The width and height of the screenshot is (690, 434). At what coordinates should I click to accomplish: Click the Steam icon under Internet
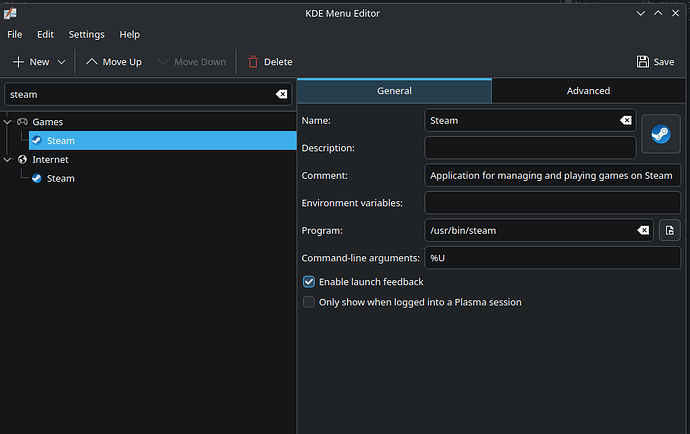pos(37,178)
